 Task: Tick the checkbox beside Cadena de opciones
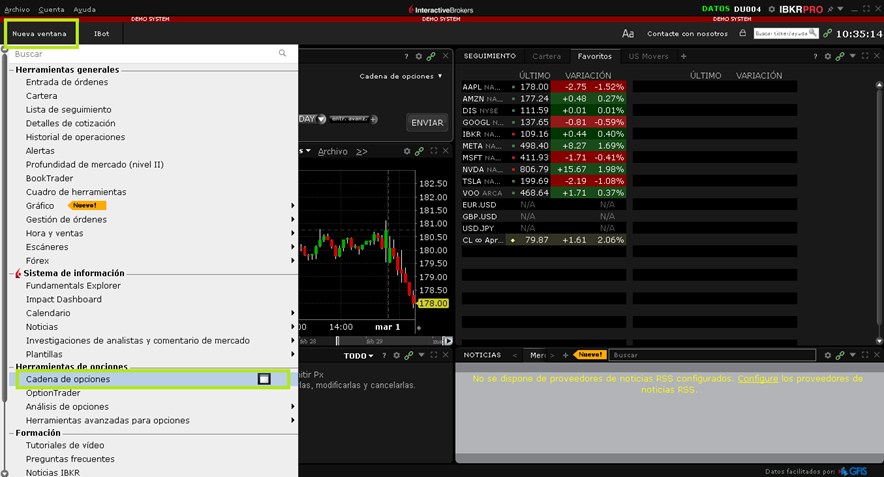pyautogui.click(x=264, y=379)
